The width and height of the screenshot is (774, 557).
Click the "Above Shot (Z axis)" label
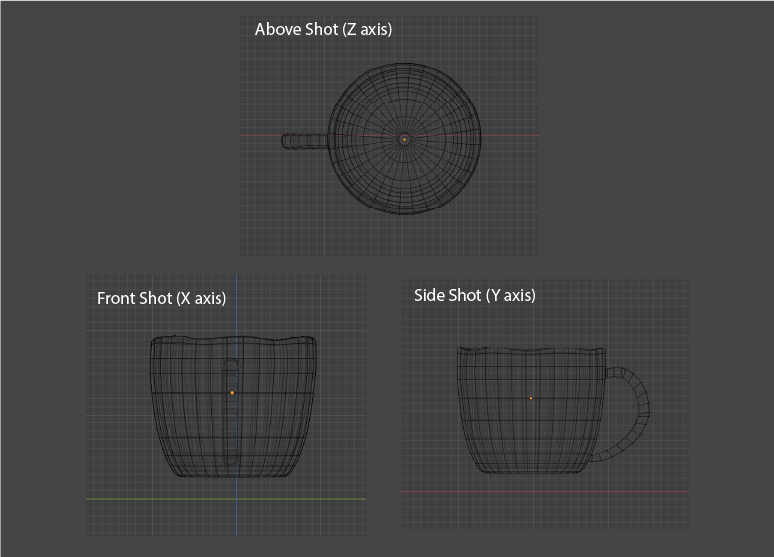click(323, 29)
